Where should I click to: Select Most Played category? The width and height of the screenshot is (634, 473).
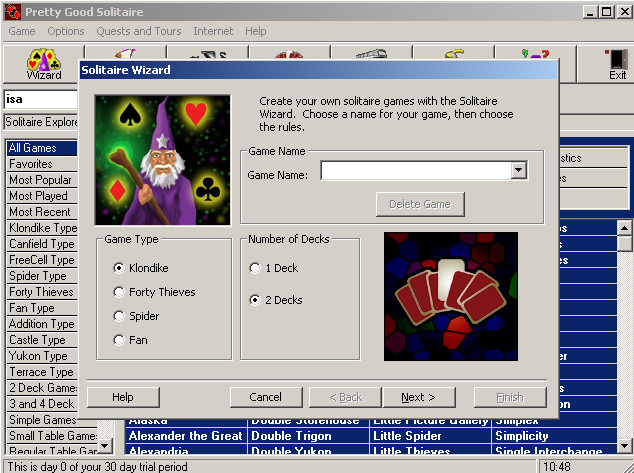[42, 196]
